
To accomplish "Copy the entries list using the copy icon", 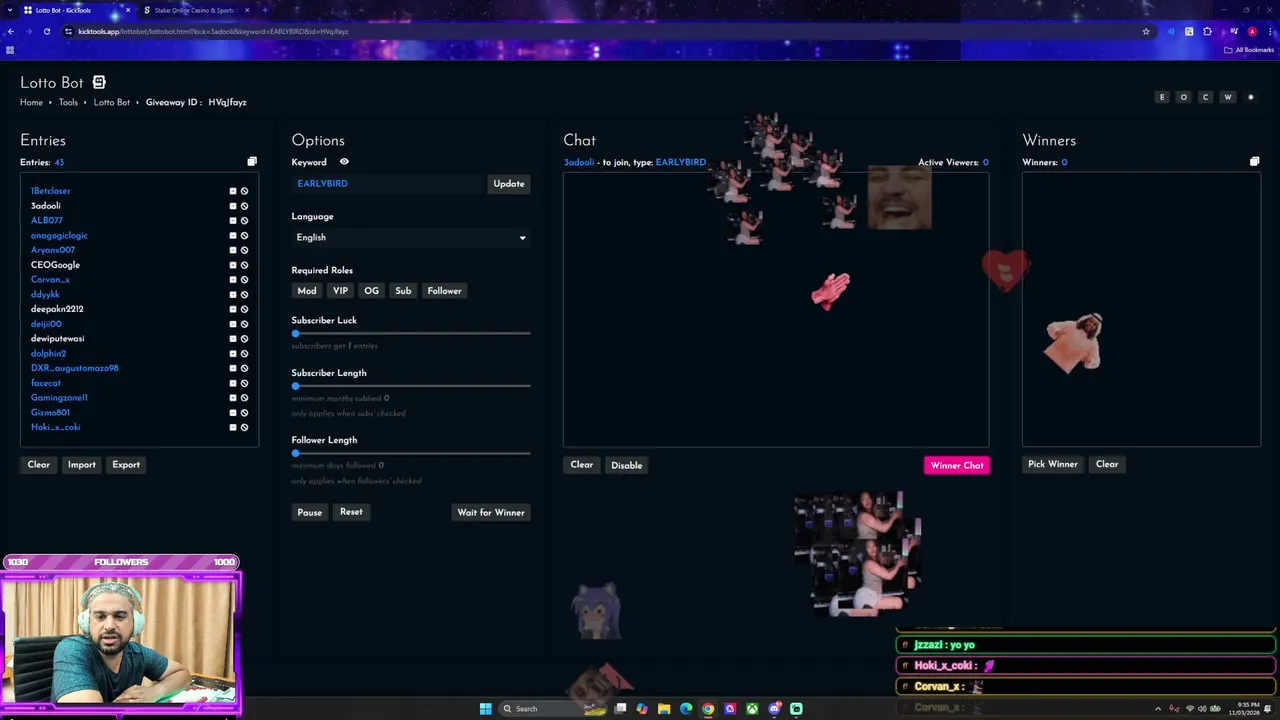I will point(252,162).
